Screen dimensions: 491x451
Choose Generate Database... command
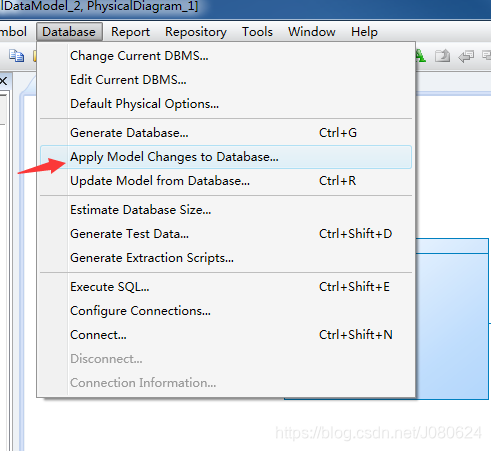(x=226, y=133)
